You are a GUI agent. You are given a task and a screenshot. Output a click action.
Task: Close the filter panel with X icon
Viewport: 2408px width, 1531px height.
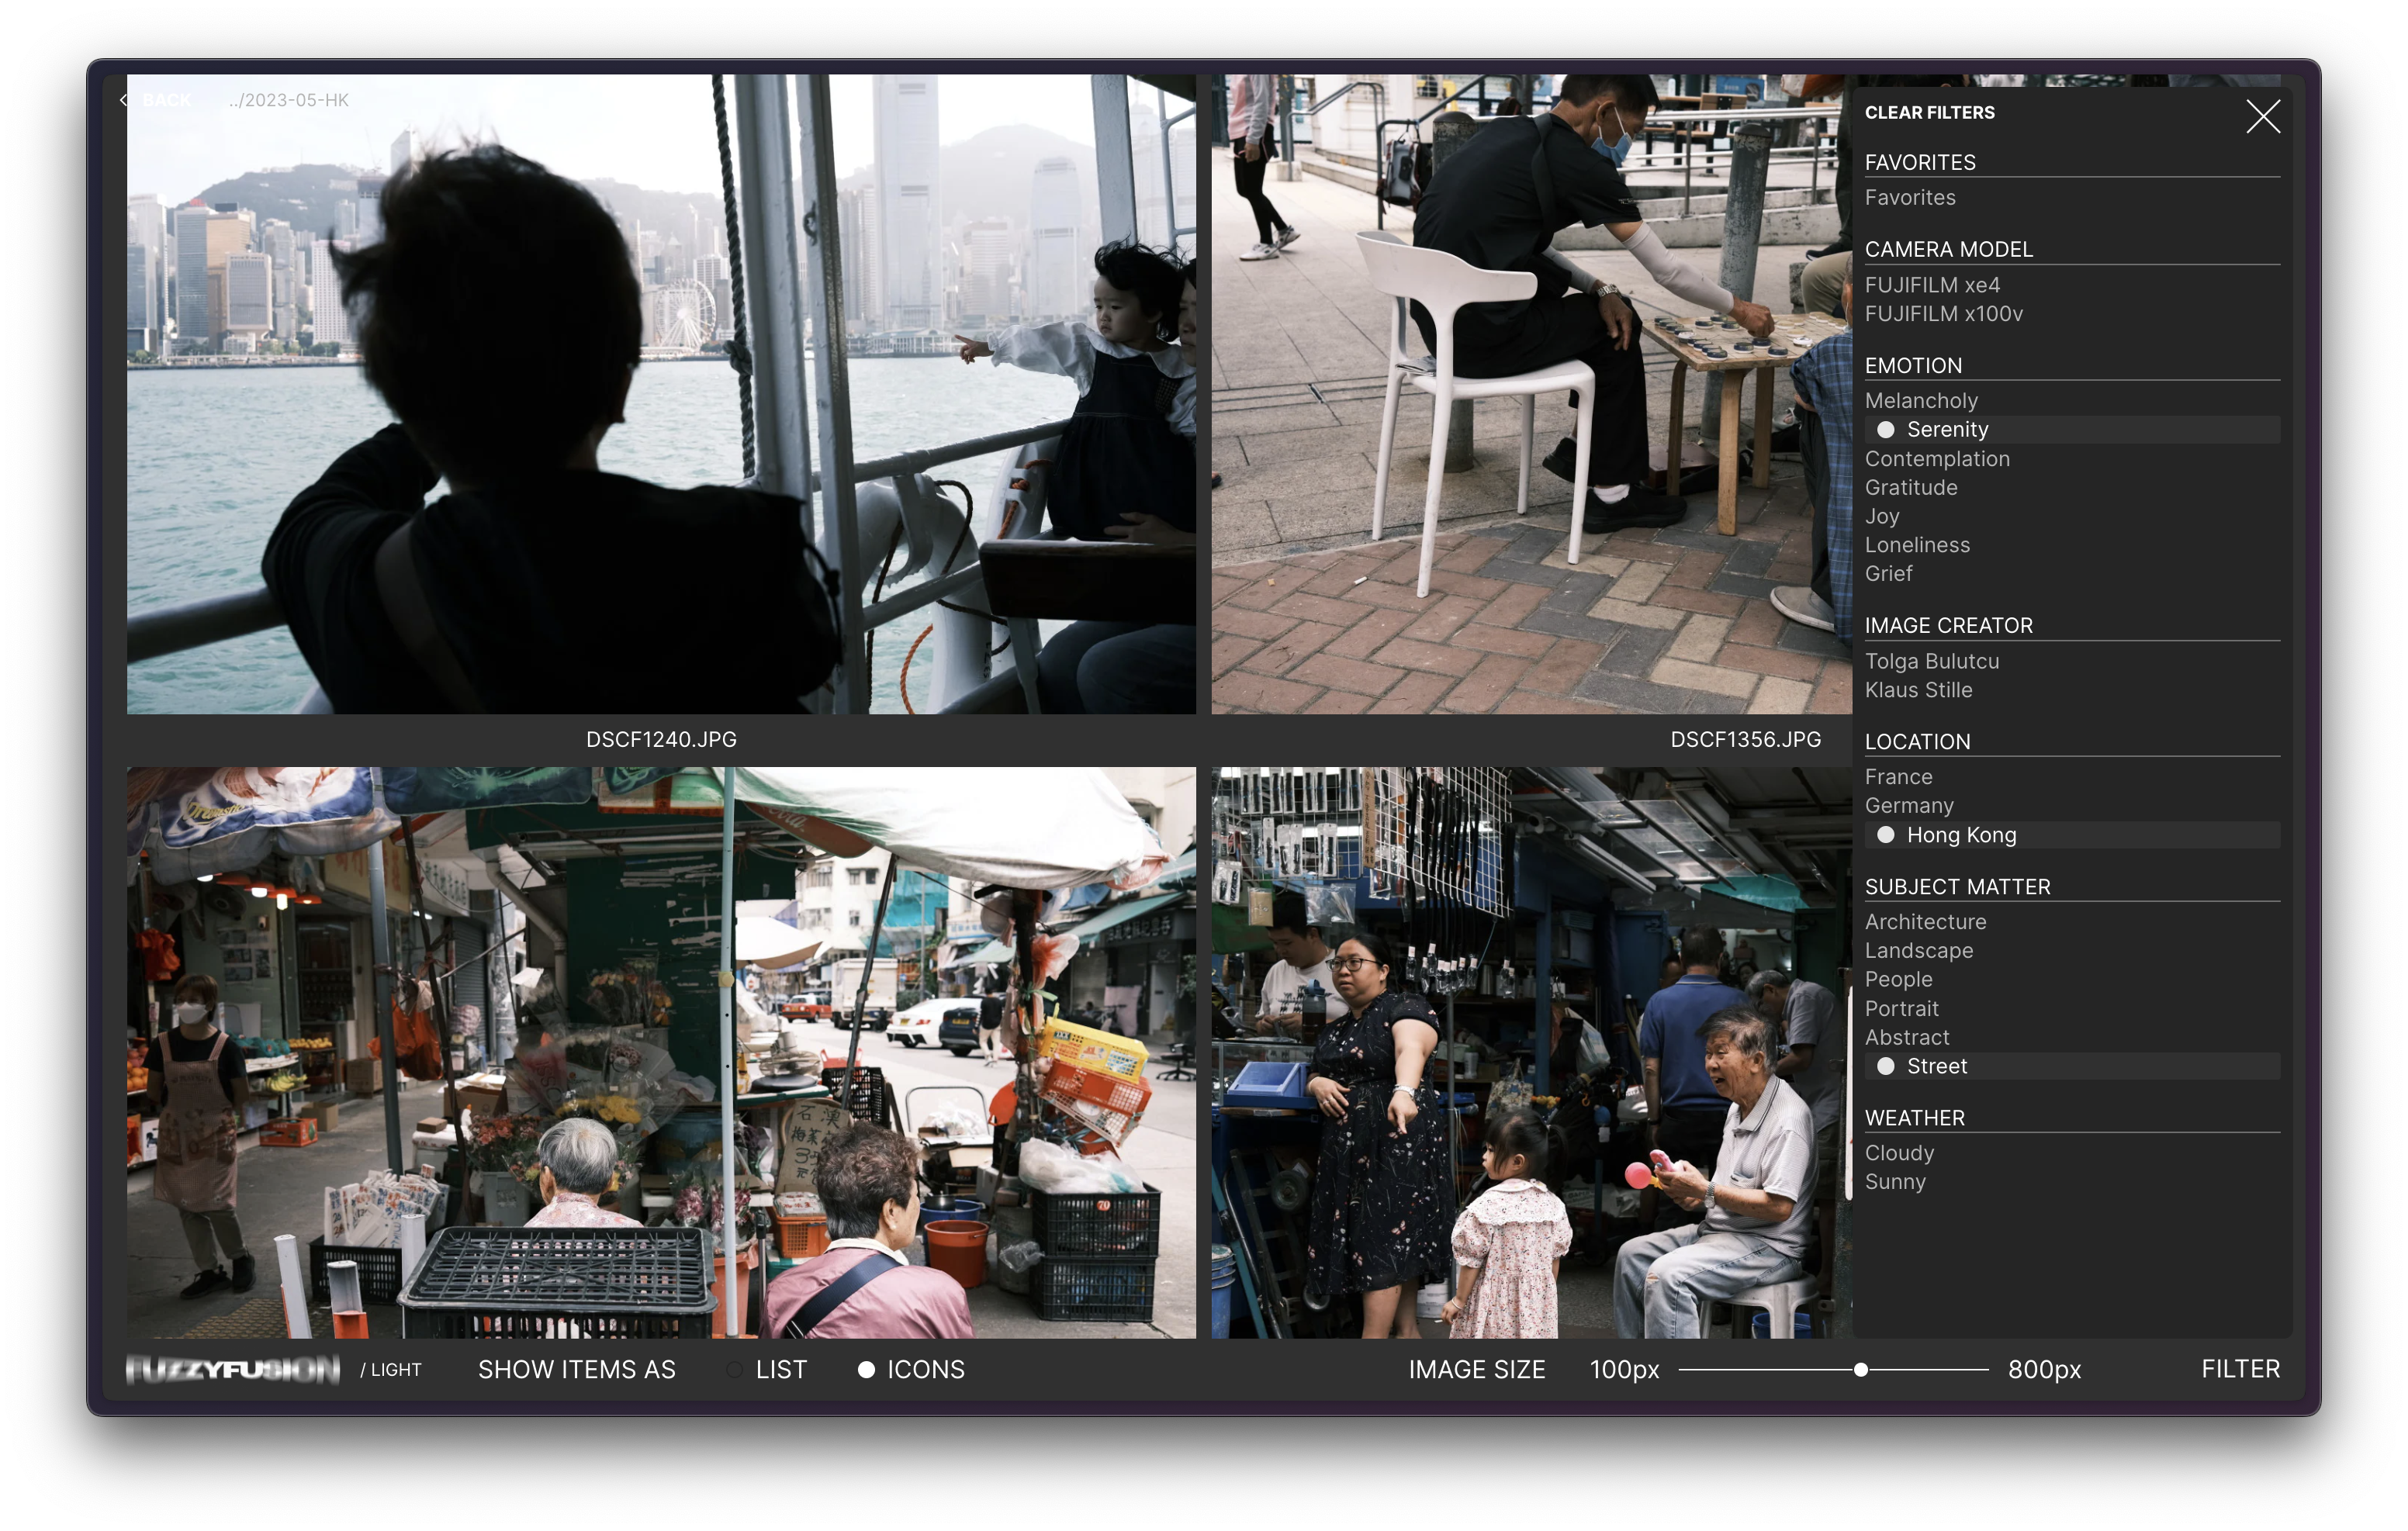point(2262,116)
